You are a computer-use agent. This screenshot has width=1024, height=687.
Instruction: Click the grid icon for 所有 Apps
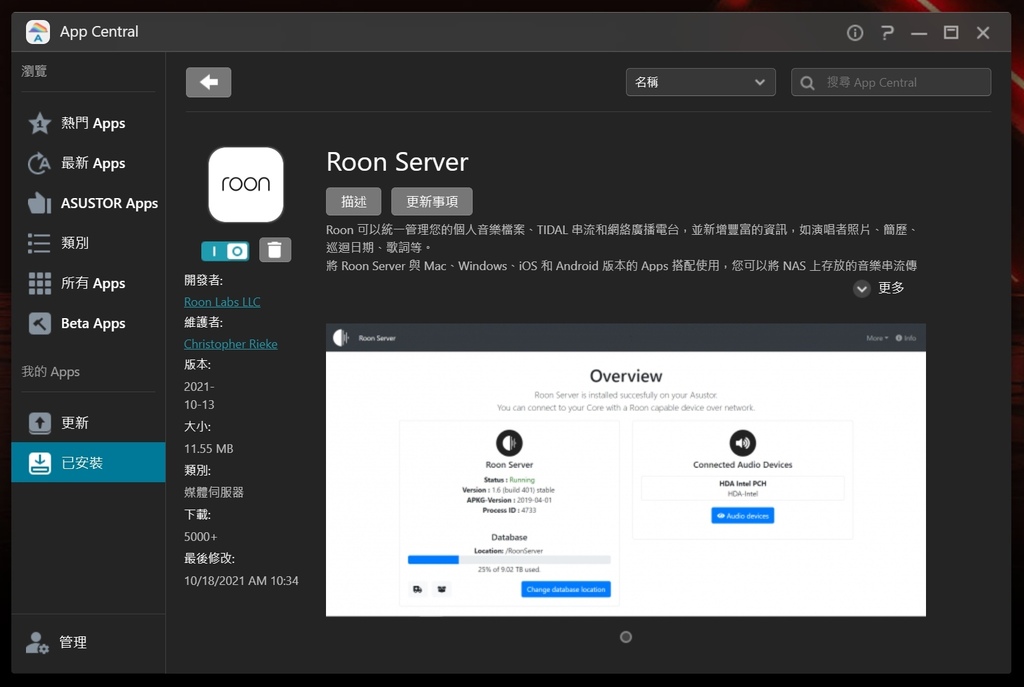tap(40, 283)
